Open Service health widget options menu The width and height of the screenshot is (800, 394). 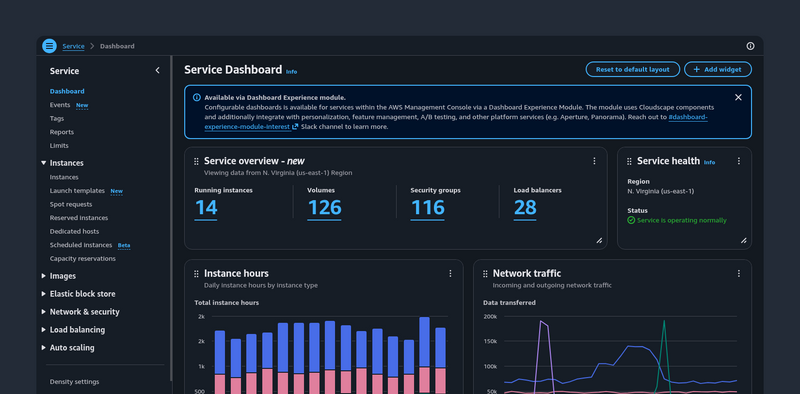click(x=738, y=161)
